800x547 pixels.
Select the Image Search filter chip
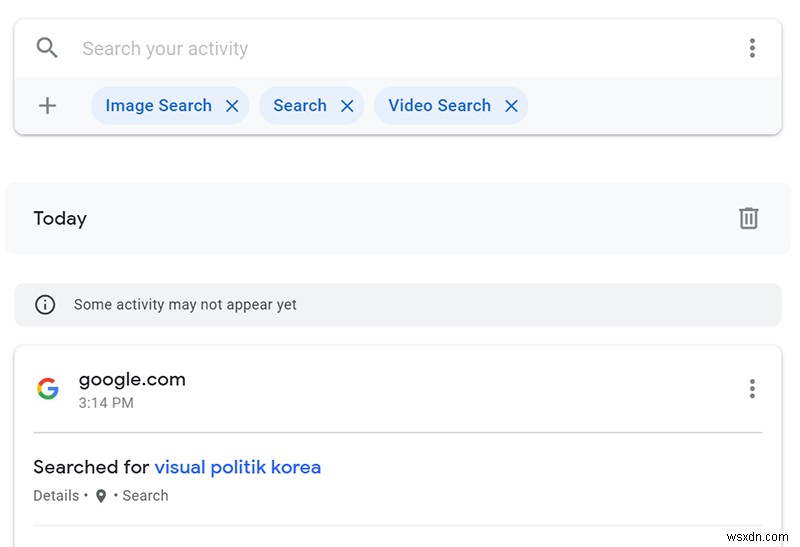pos(158,106)
